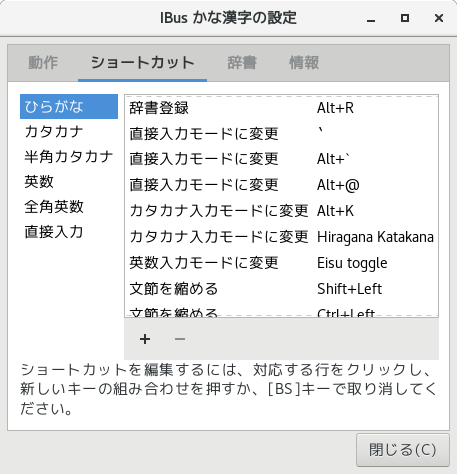
Task: Select 半角カタカナ in the mode list
Action: tap(69, 157)
